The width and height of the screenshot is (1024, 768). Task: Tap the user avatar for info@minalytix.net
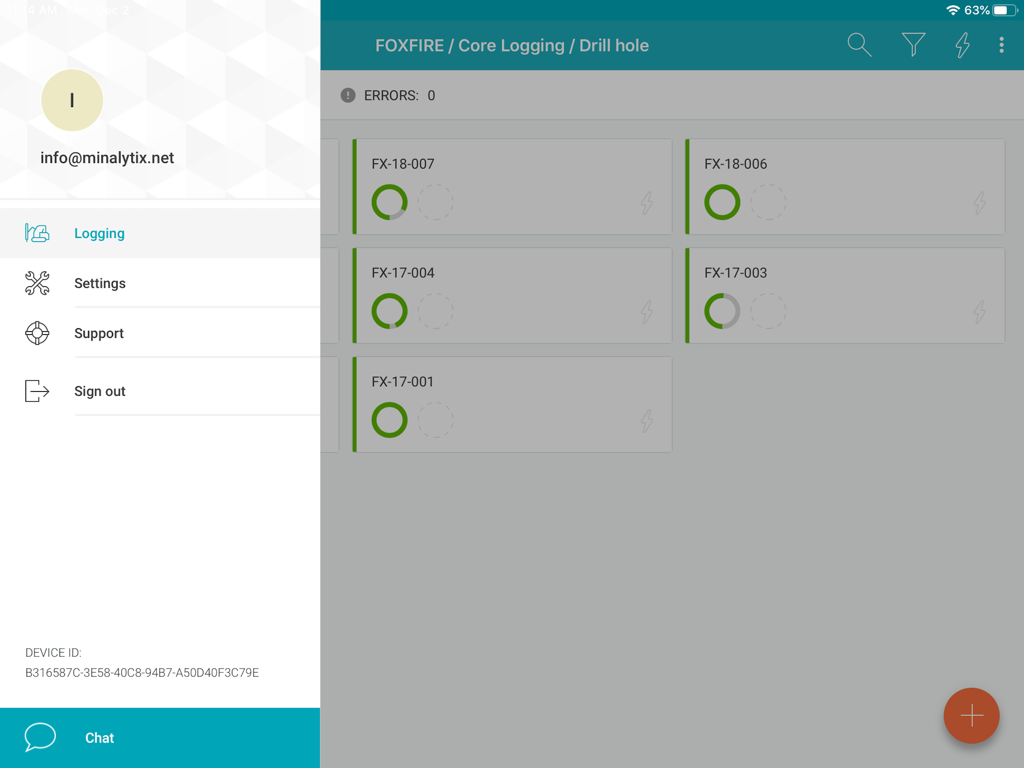pos(71,100)
